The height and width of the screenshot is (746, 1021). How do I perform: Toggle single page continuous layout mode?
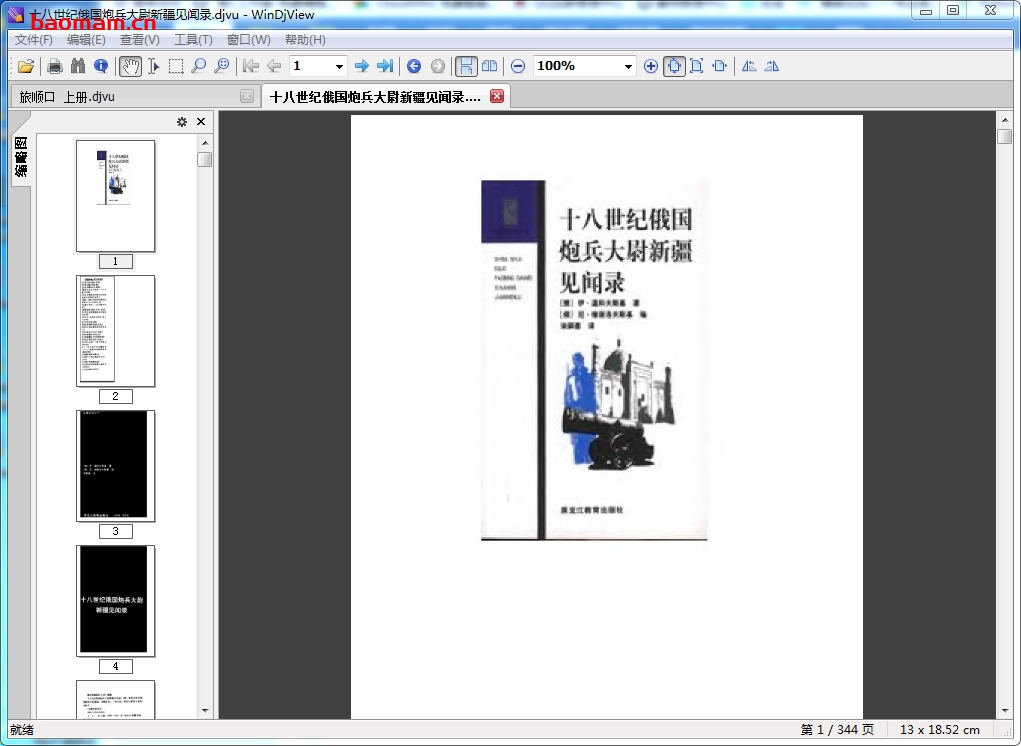[466, 66]
